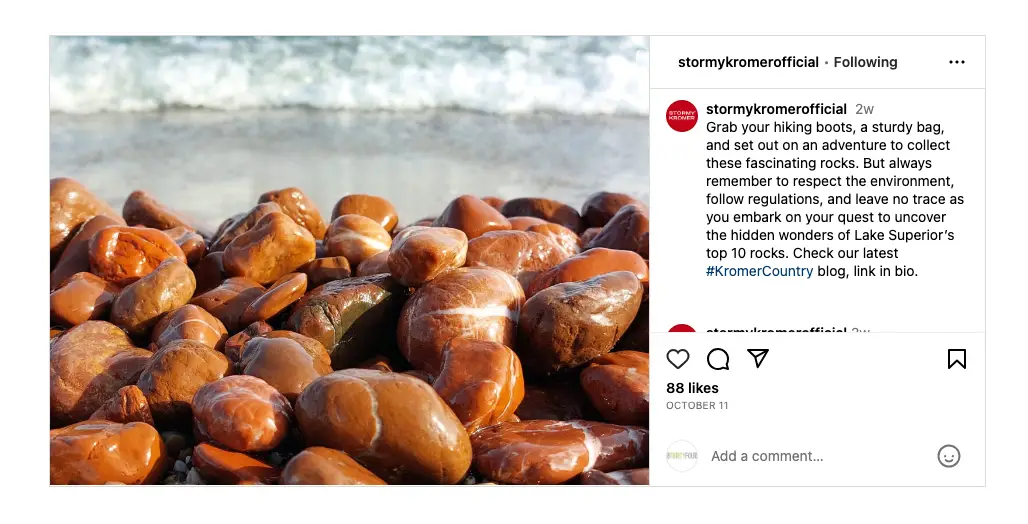Click stormykromerofficial username in the caption

tap(776, 109)
